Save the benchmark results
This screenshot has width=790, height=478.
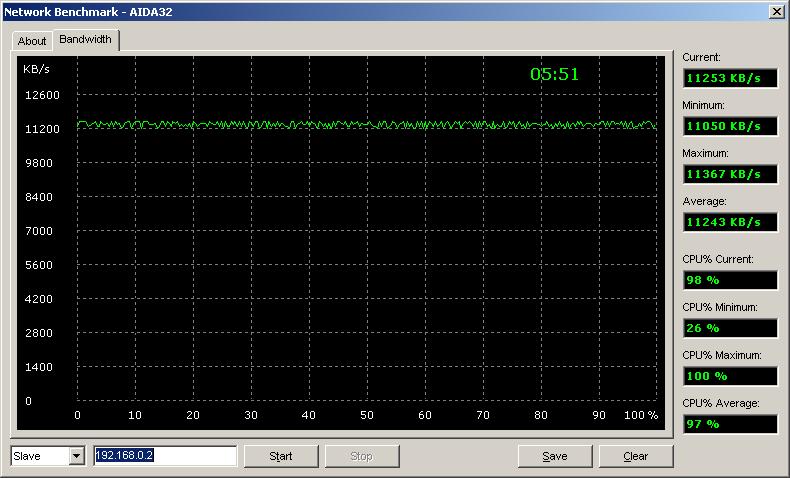coord(555,456)
